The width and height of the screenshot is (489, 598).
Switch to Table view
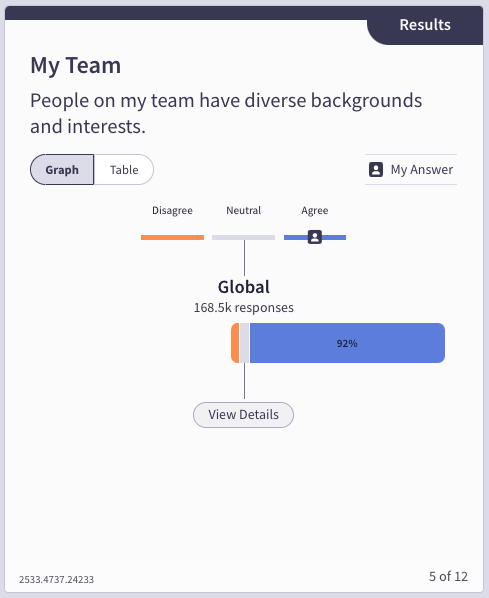click(x=124, y=170)
